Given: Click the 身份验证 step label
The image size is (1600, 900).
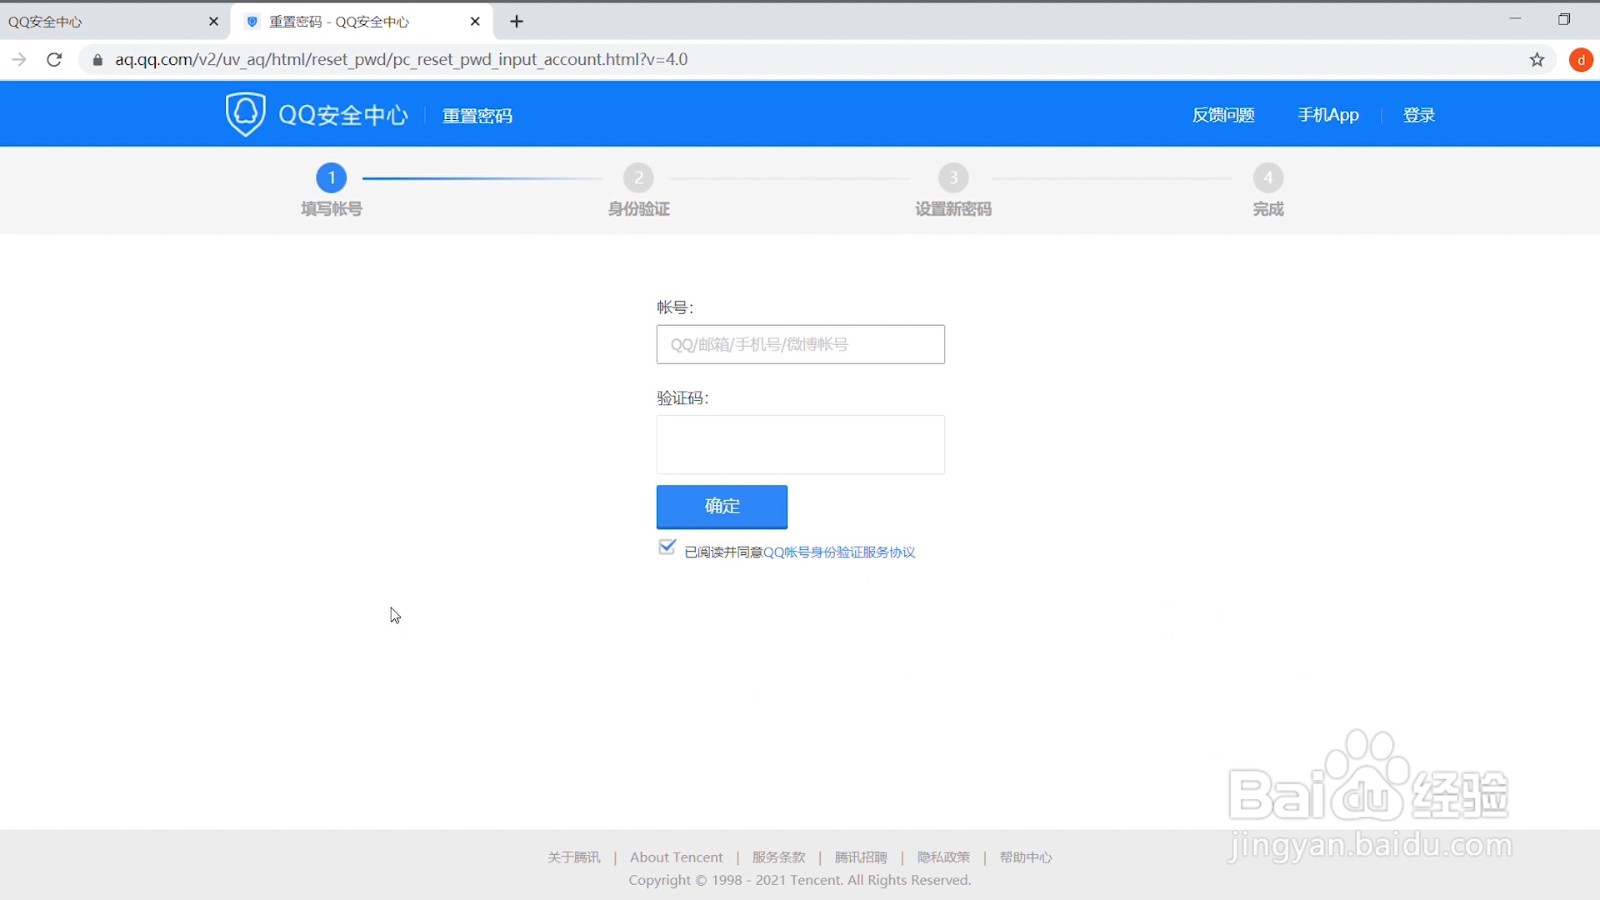Looking at the screenshot, I should tap(638, 209).
